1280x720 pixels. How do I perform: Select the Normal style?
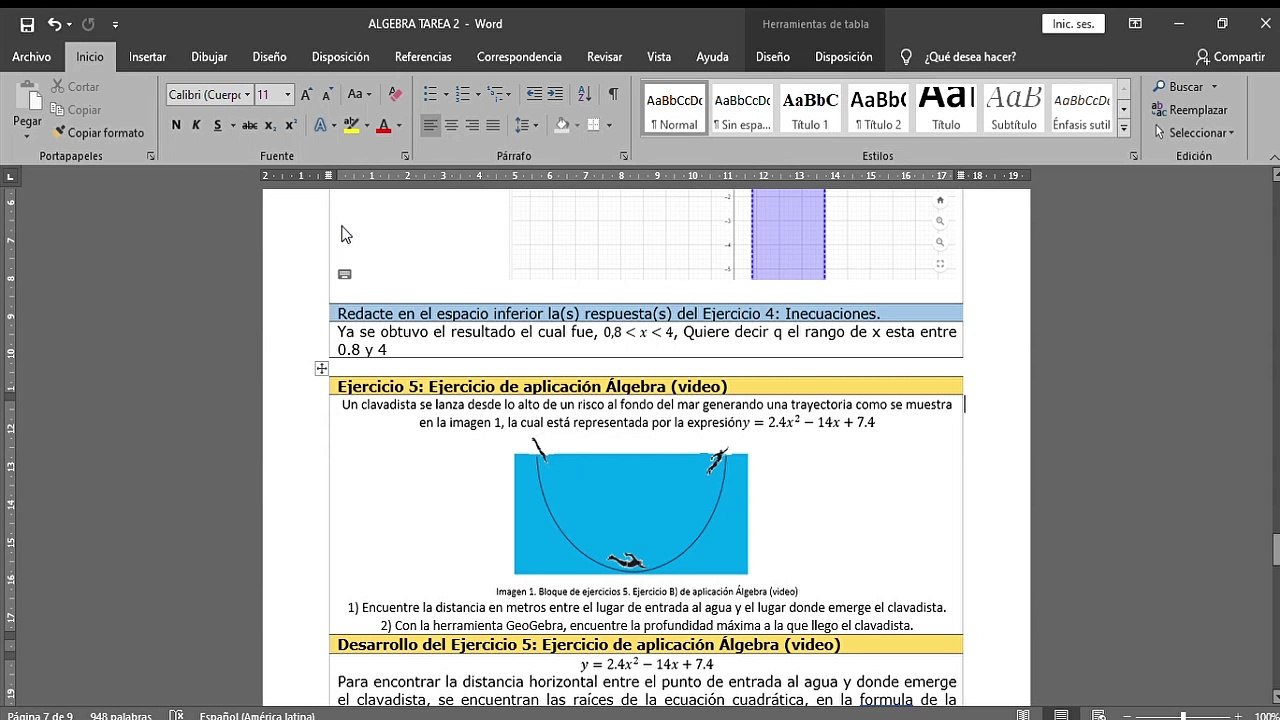674,108
